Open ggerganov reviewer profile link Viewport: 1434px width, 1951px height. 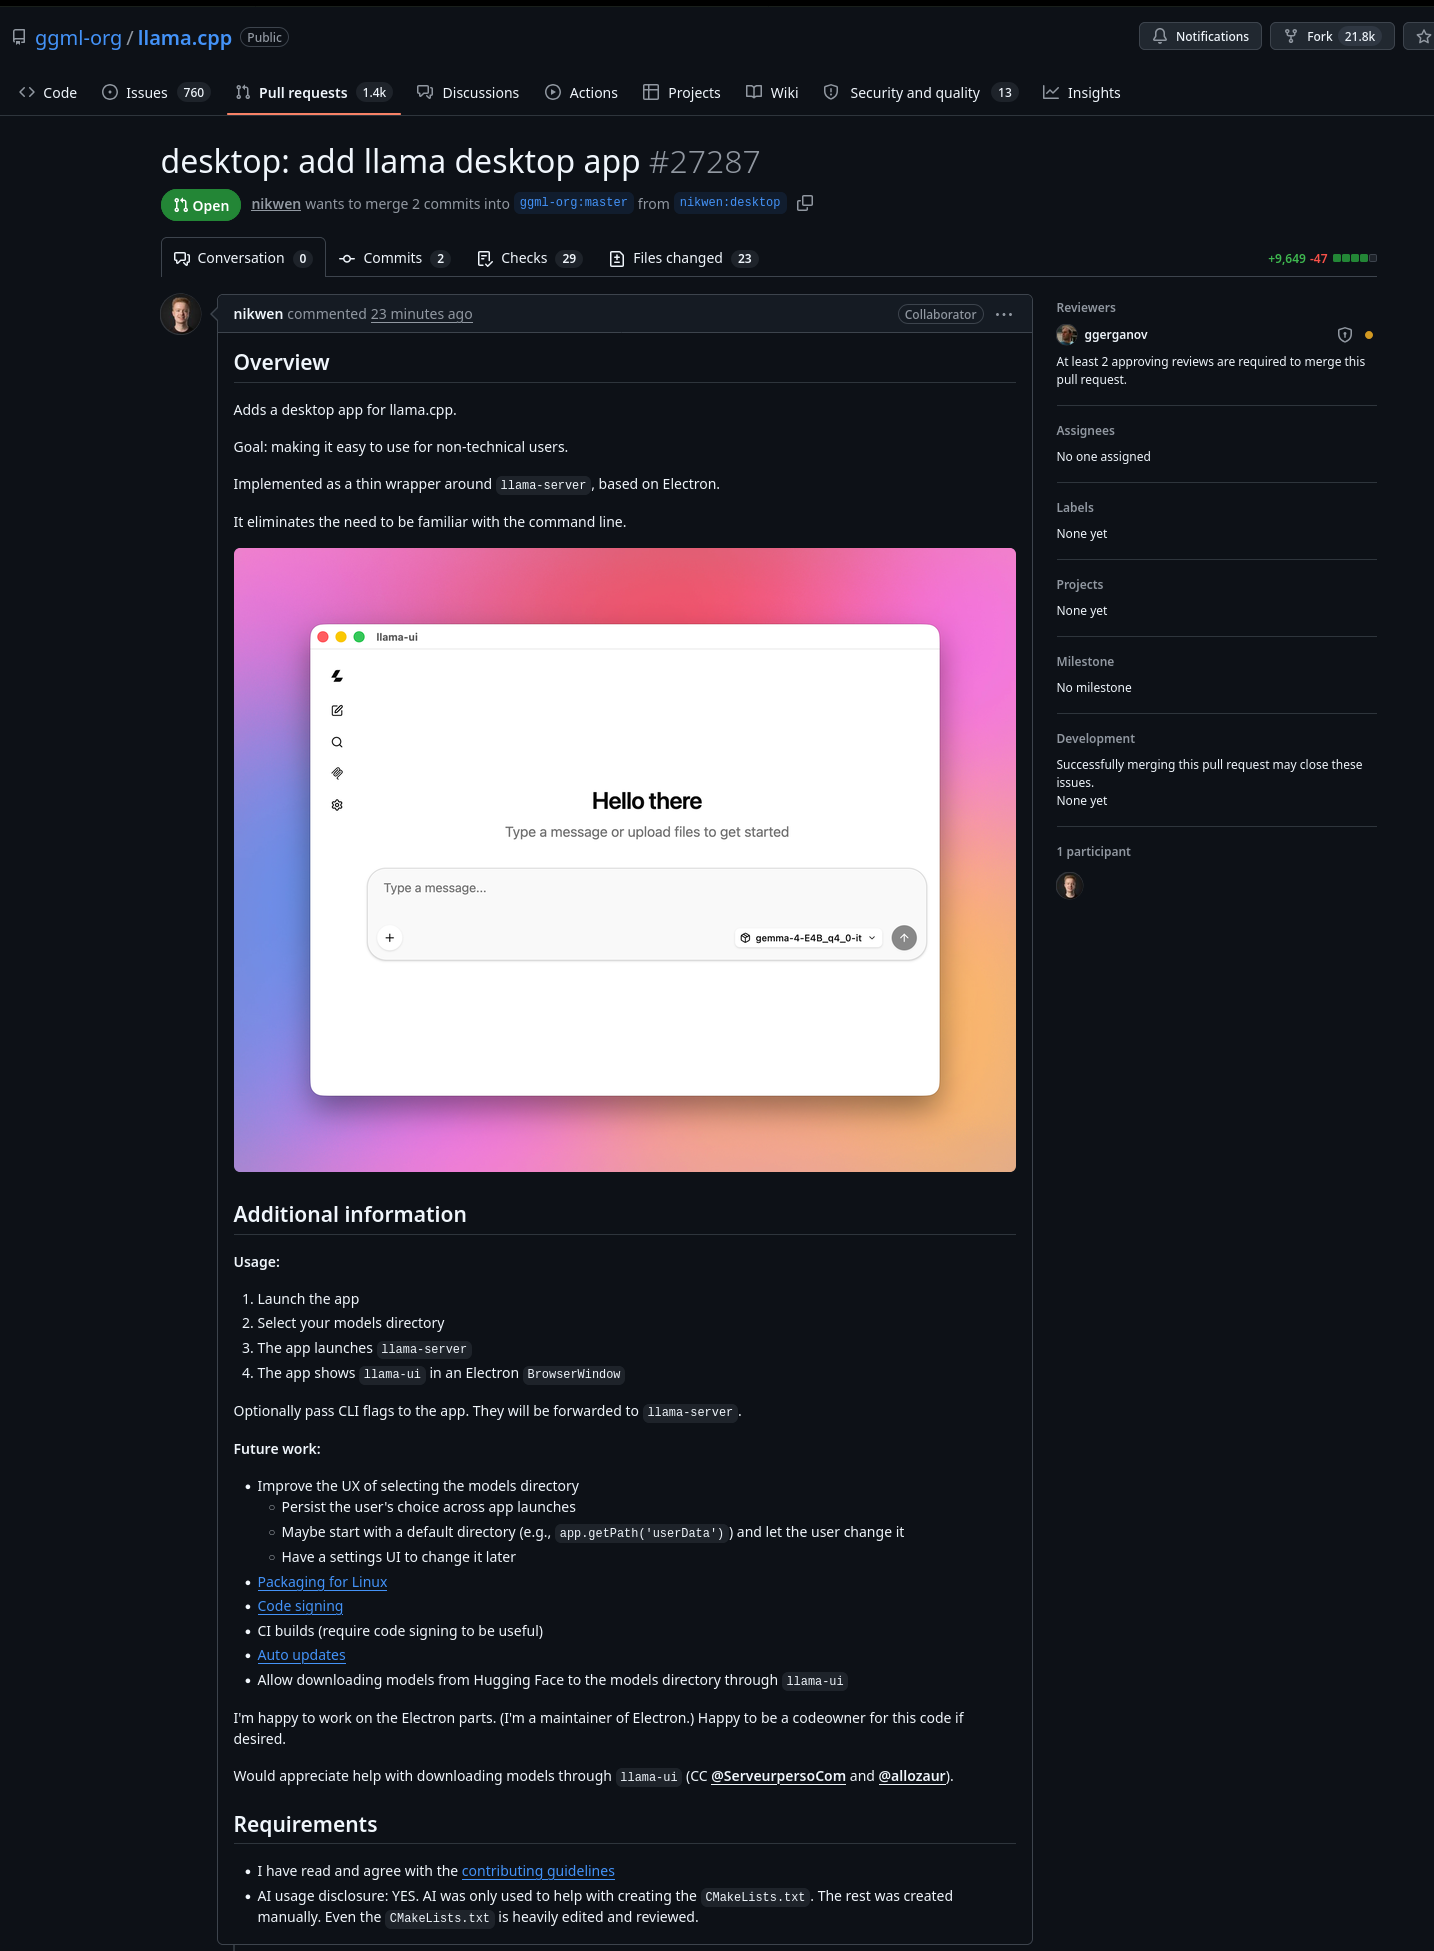[x=1116, y=335]
